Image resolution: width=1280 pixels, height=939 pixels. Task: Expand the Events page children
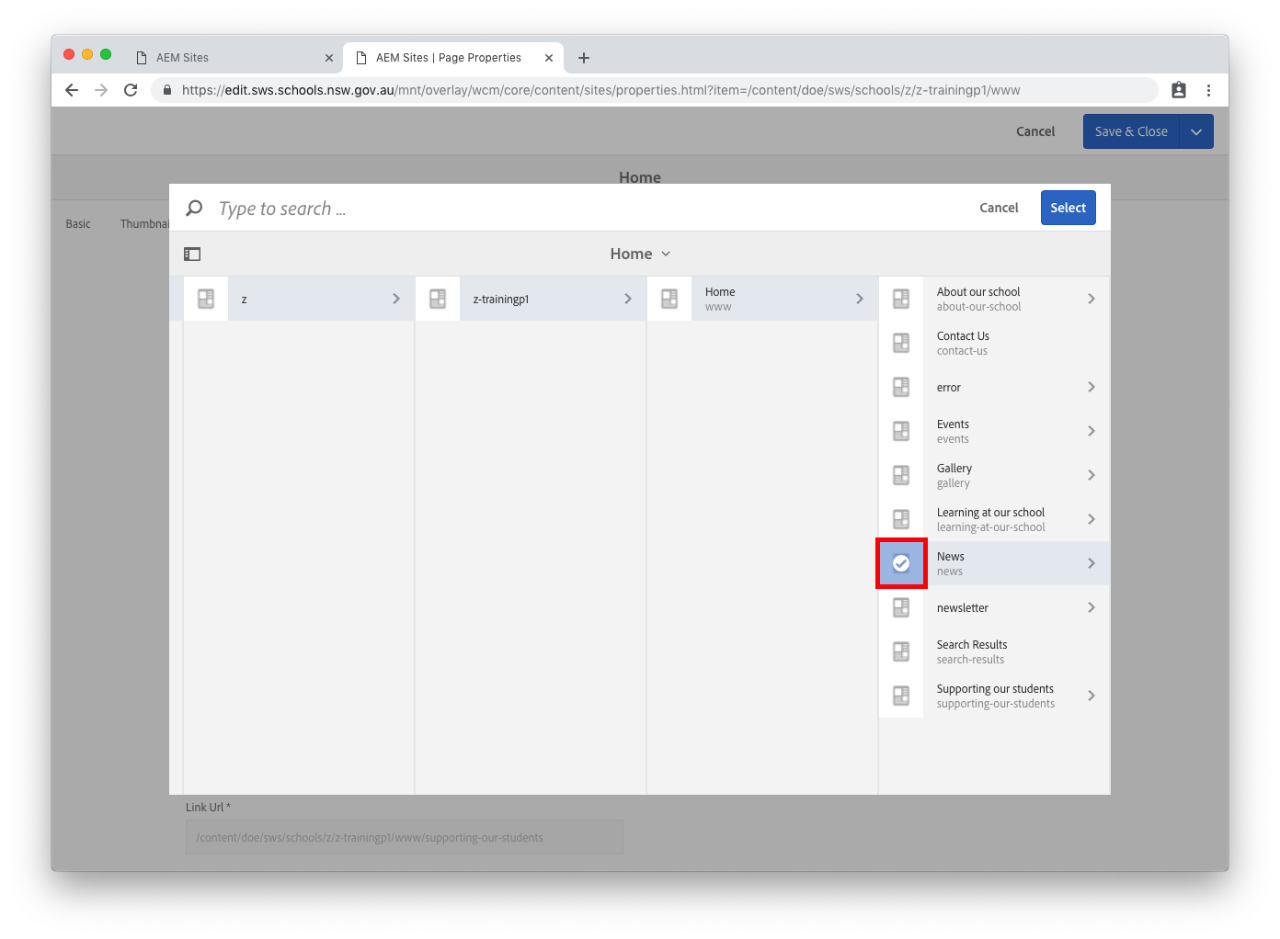click(1091, 431)
